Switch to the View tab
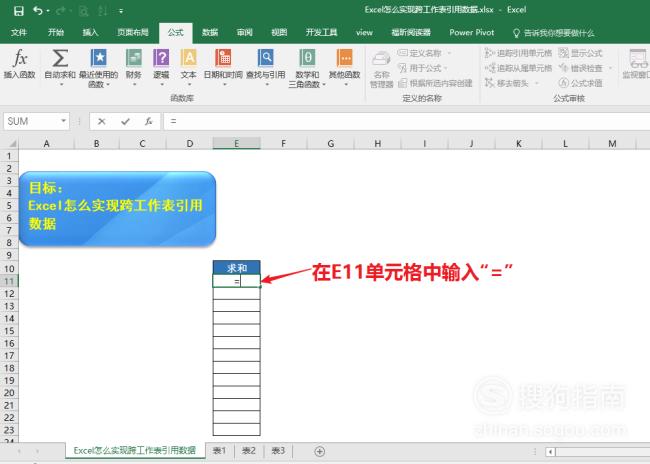The width and height of the screenshot is (650, 464). [x=279, y=32]
